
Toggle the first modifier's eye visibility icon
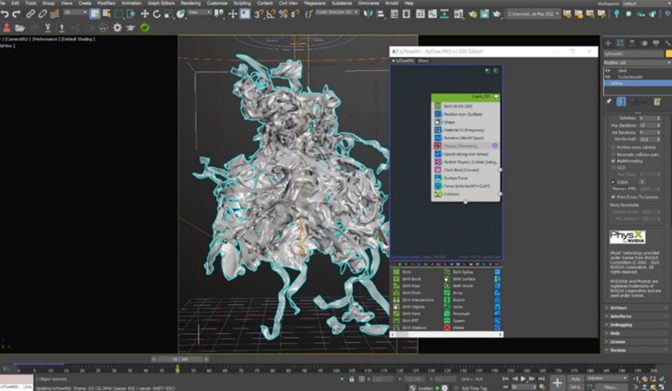click(x=607, y=71)
